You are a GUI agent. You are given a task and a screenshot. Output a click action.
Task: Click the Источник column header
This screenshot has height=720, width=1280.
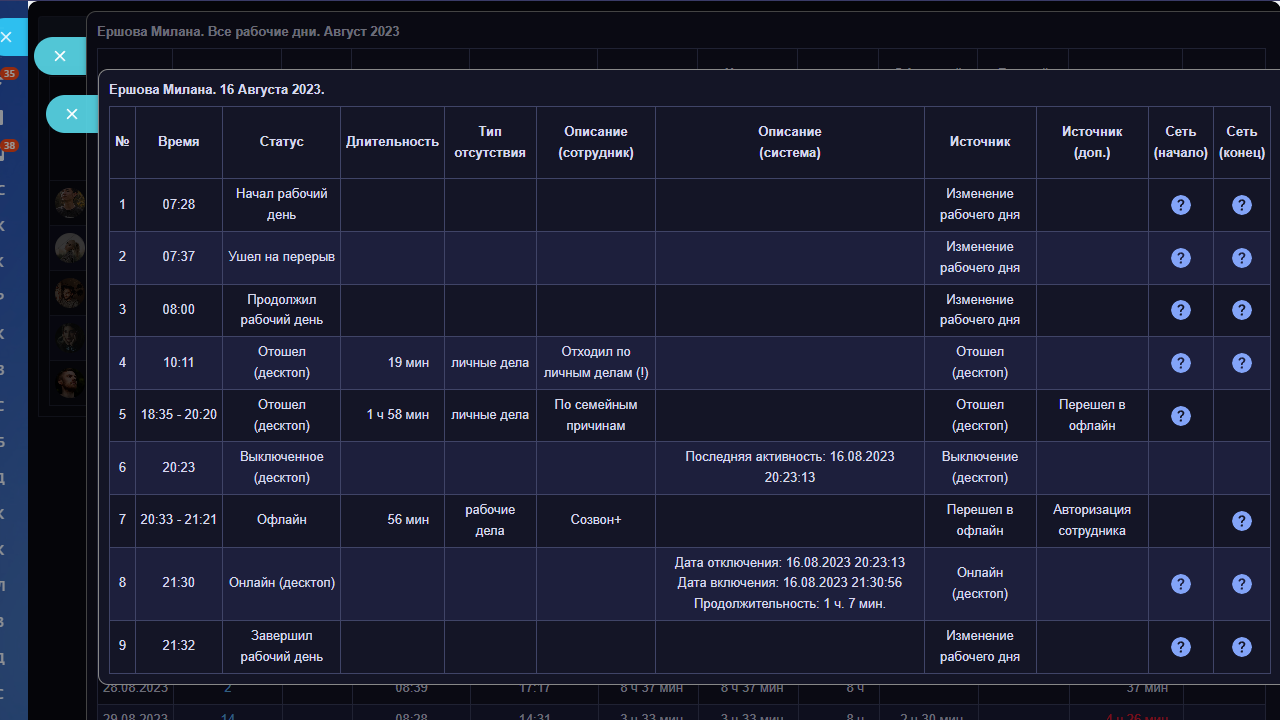click(980, 142)
